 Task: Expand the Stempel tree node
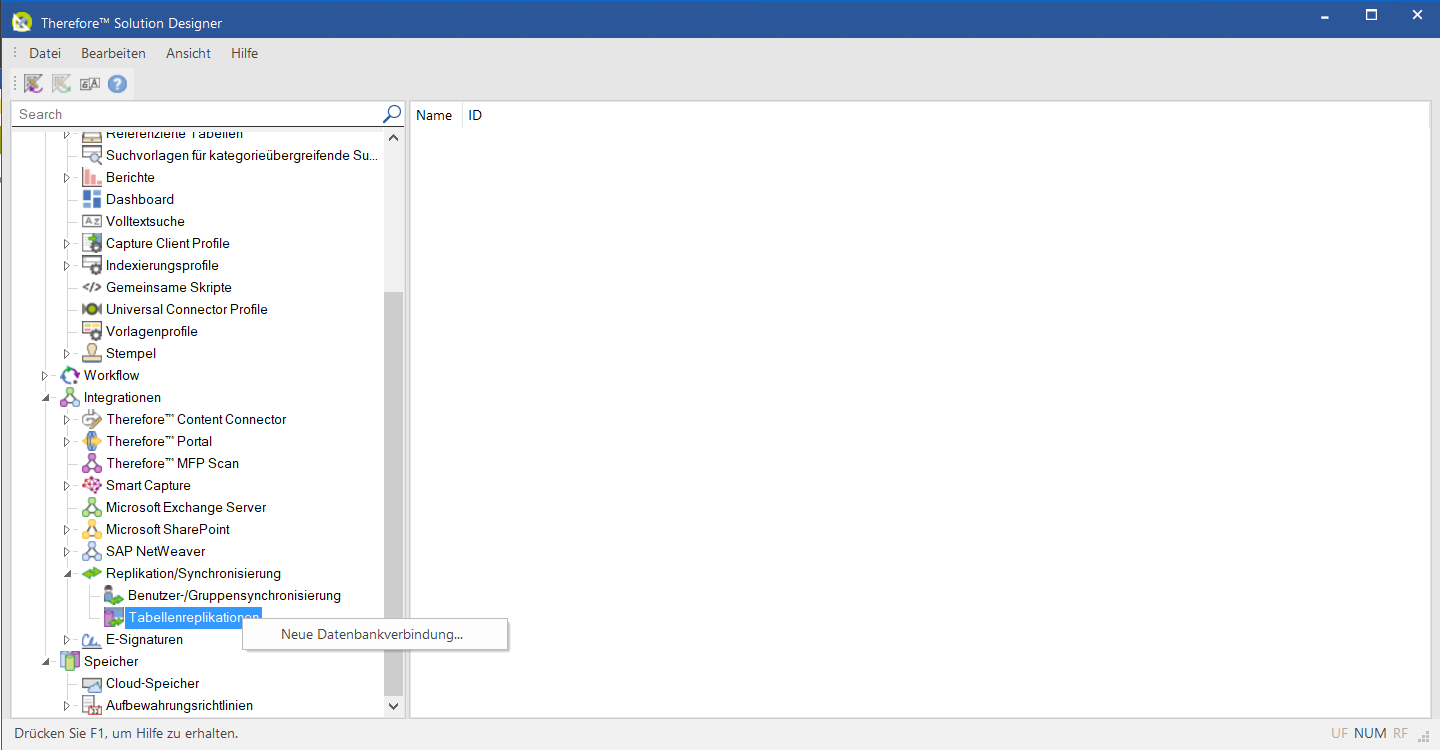[x=66, y=353]
